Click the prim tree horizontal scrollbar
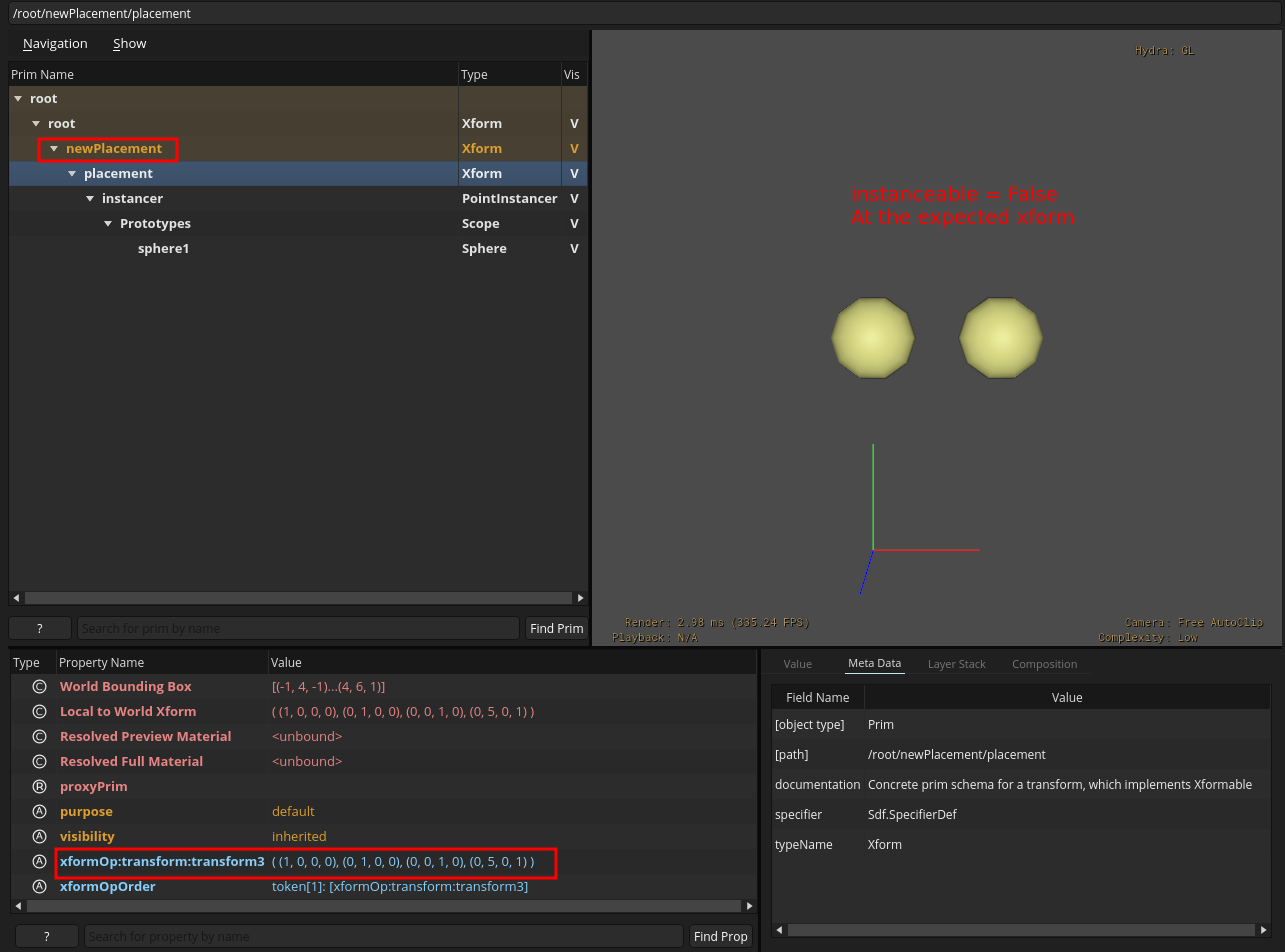1285x952 pixels. coord(298,598)
